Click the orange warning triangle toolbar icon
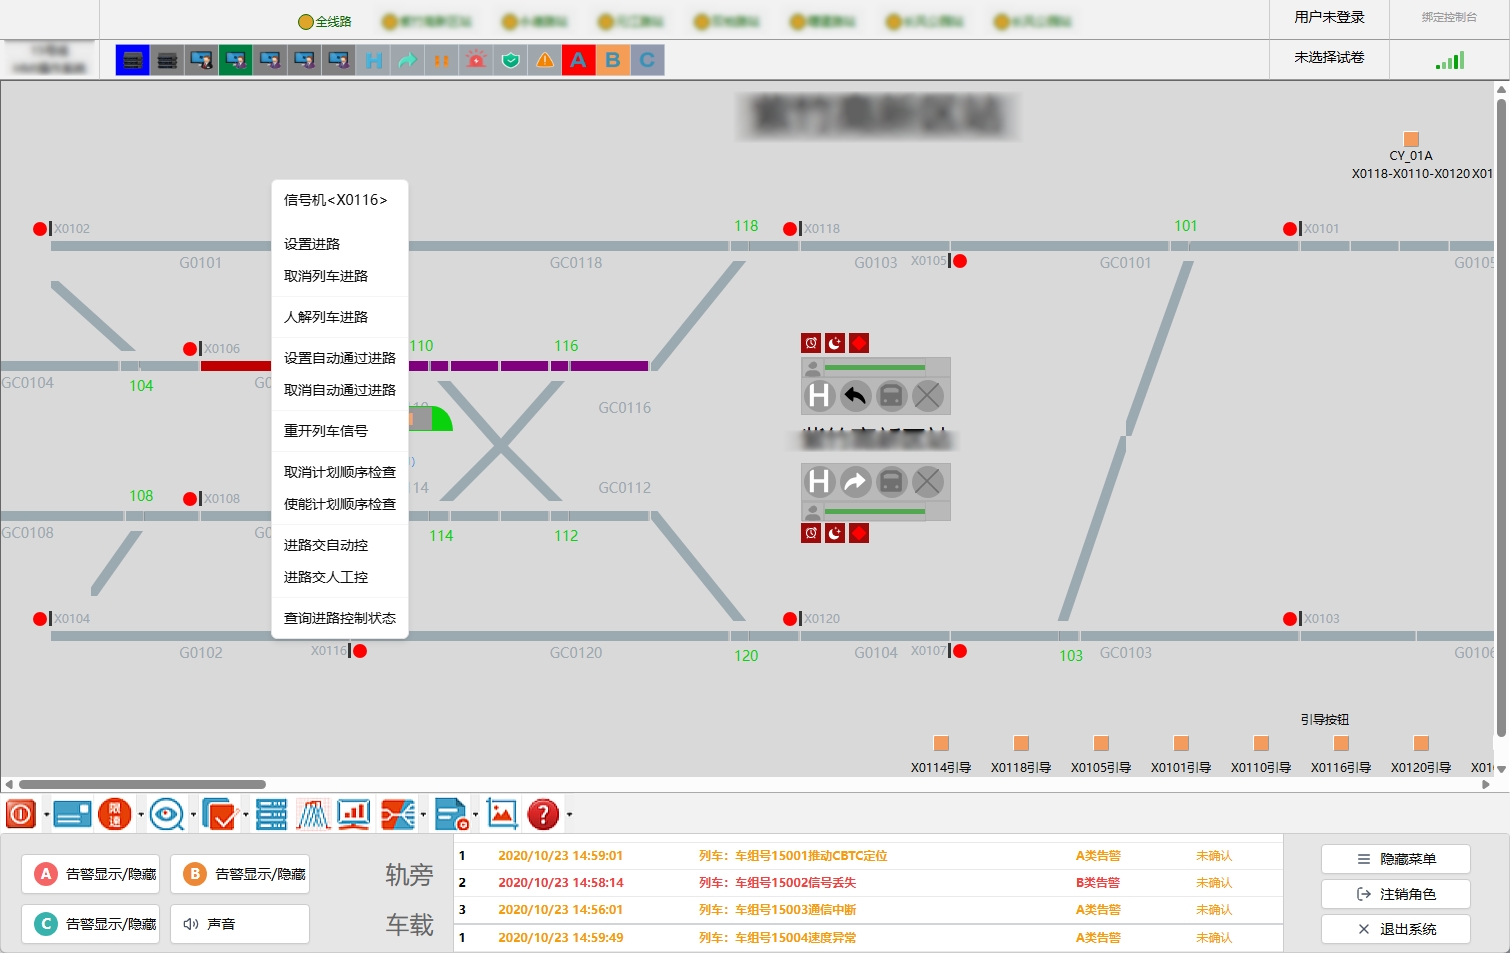Viewport: 1510px width, 953px height. coord(545,60)
